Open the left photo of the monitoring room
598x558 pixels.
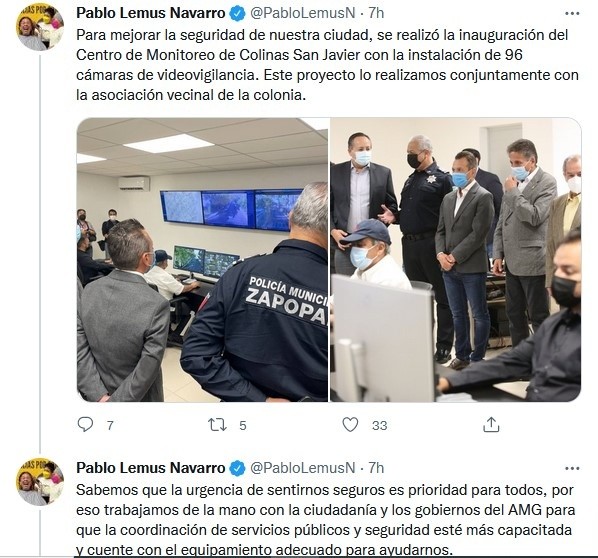pos(202,259)
